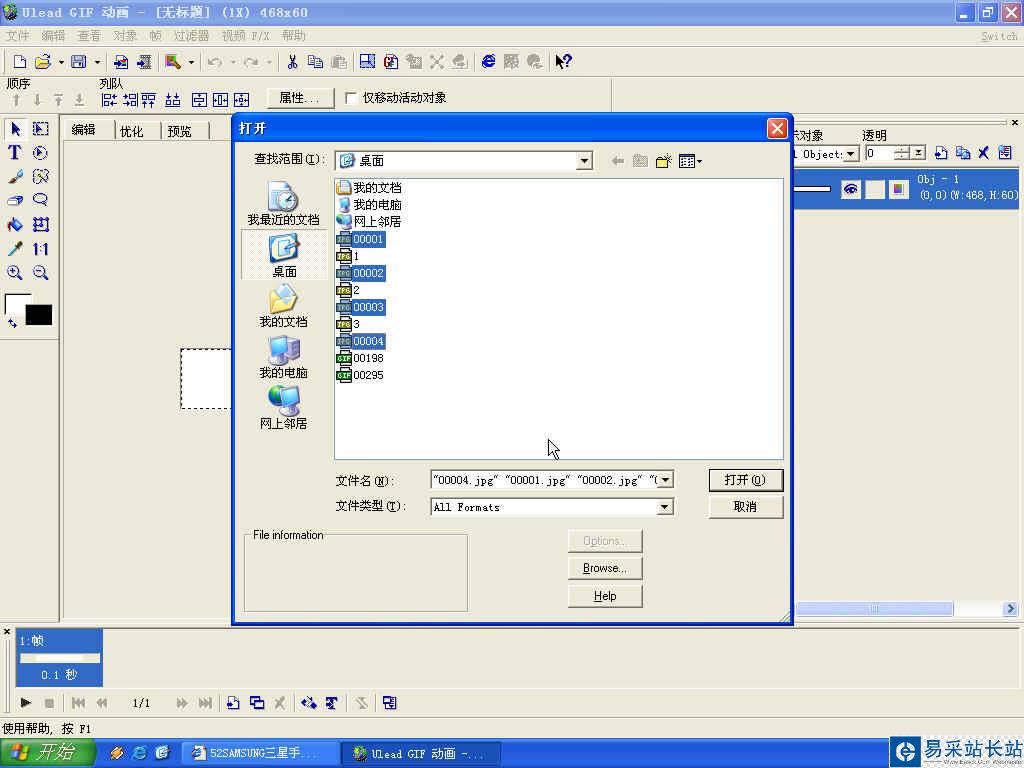Click the Browse... button

tap(605, 568)
